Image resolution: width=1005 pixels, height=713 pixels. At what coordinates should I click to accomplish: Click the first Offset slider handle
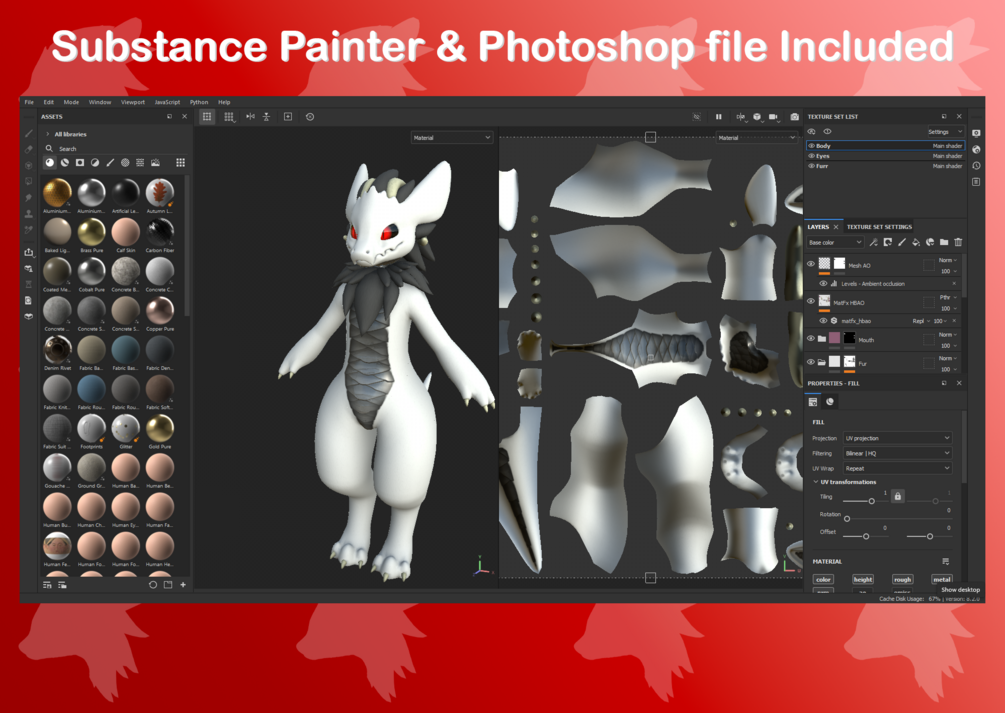tap(866, 537)
